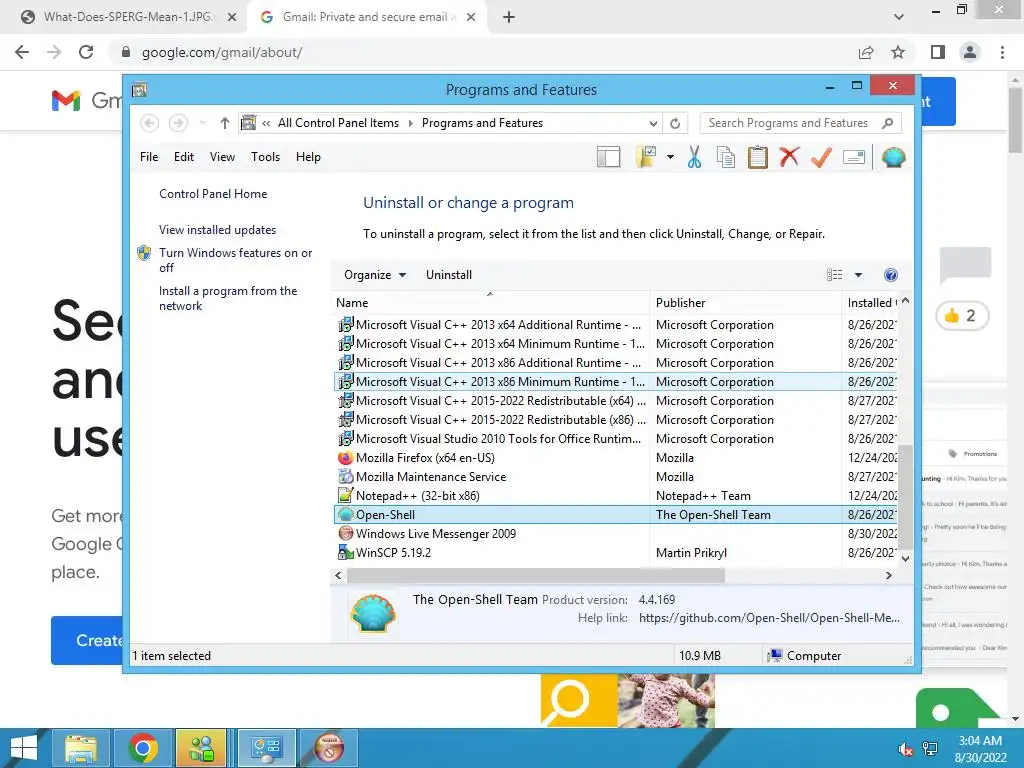Sort by Name column header

490,303
